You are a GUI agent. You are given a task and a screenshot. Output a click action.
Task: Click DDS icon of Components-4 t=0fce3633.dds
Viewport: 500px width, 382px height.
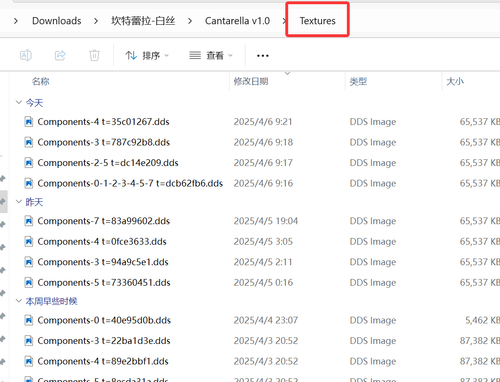click(x=29, y=241)
